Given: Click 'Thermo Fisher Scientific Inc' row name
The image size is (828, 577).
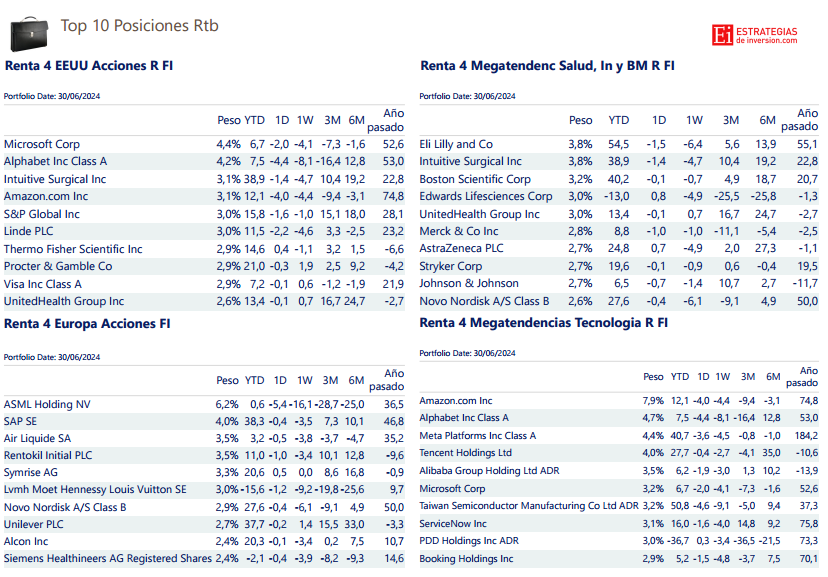Looking at the screenshot, I should point(73,249).
